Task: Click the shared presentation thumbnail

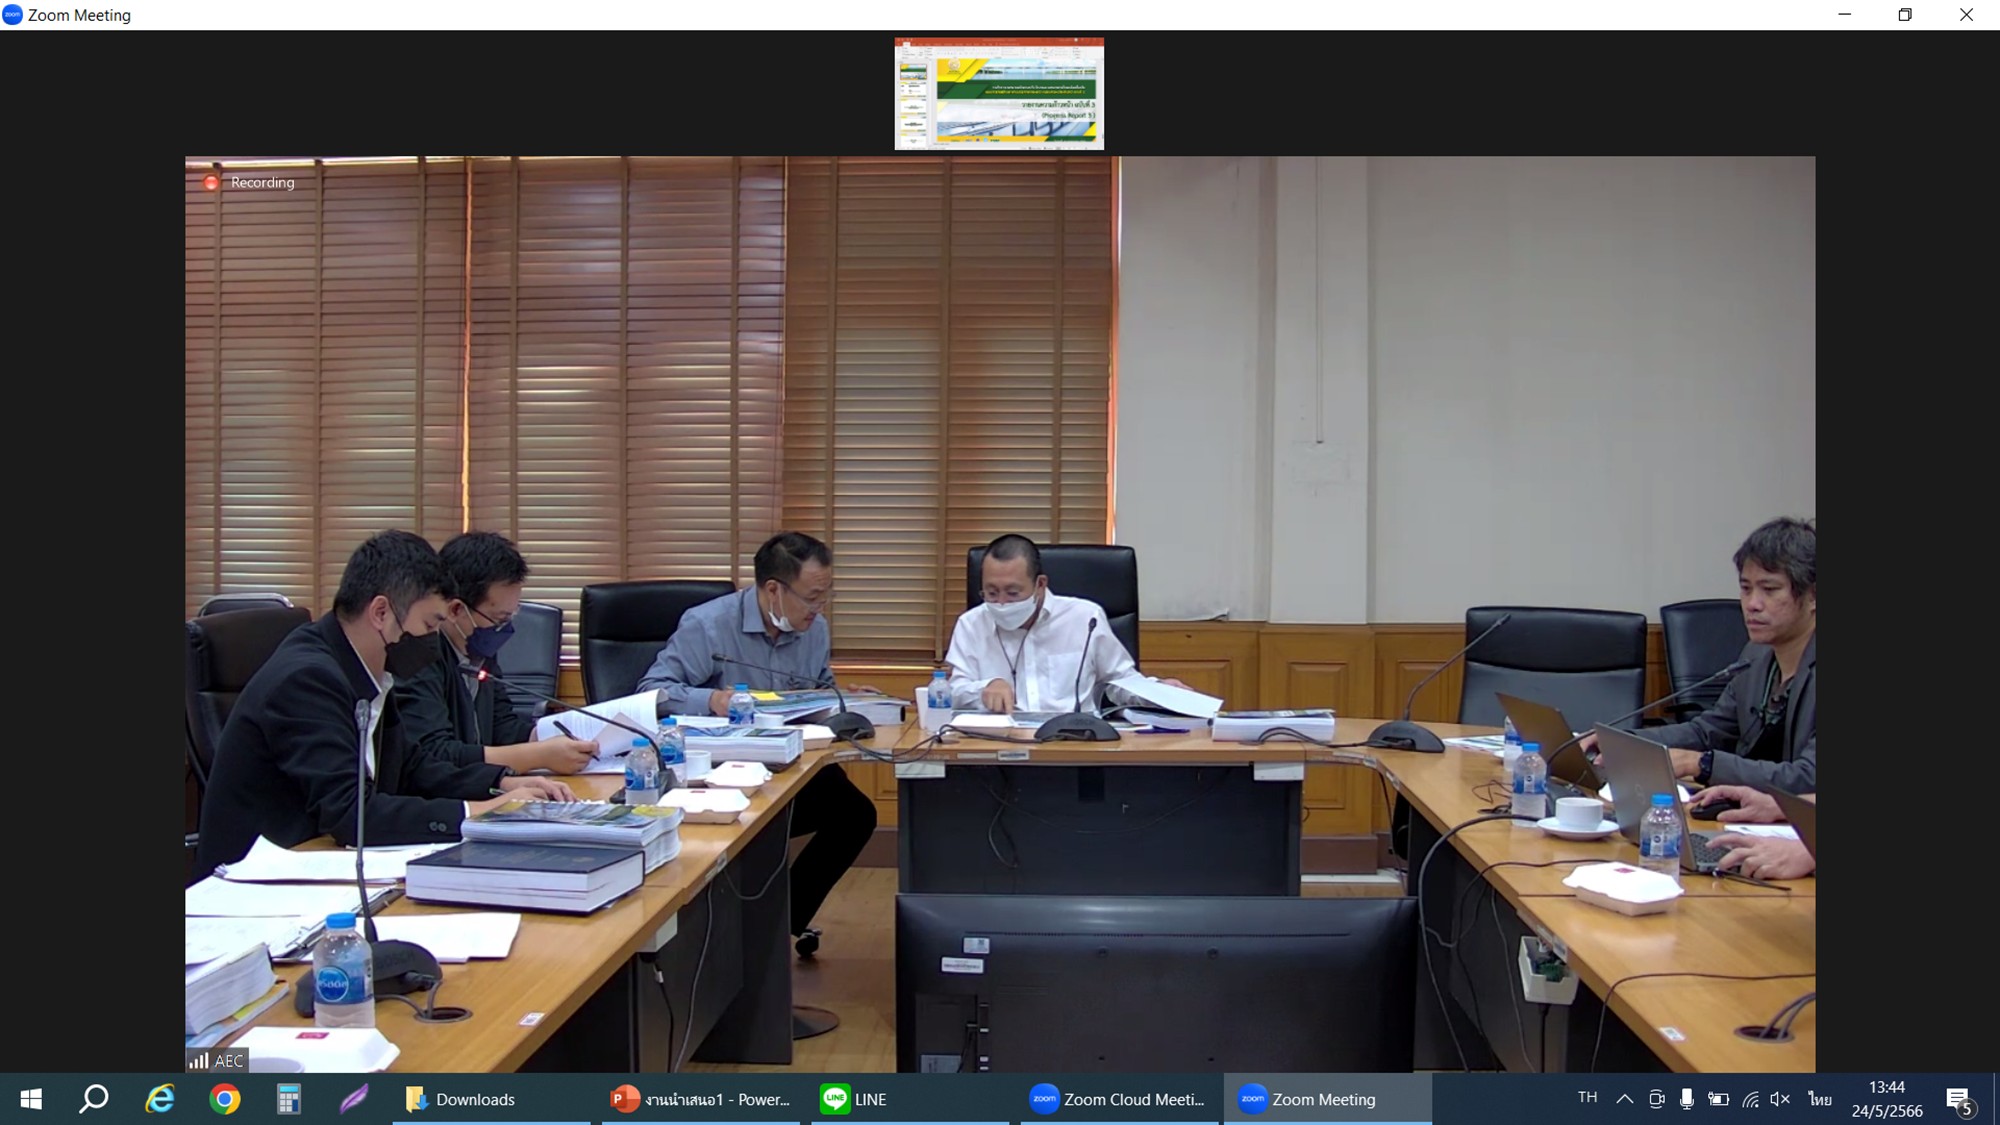Action: 999,94
